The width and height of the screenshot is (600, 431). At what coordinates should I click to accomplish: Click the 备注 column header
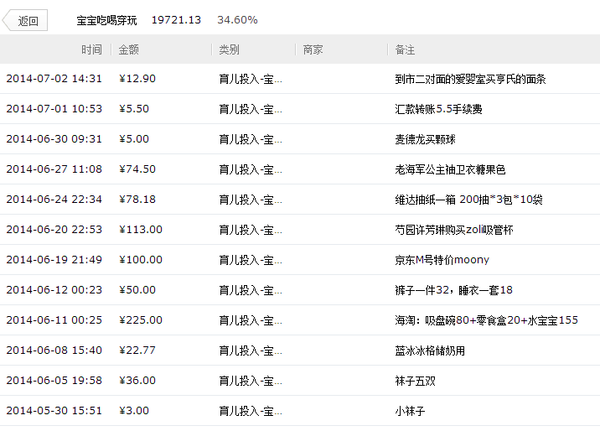coord(405,49)
